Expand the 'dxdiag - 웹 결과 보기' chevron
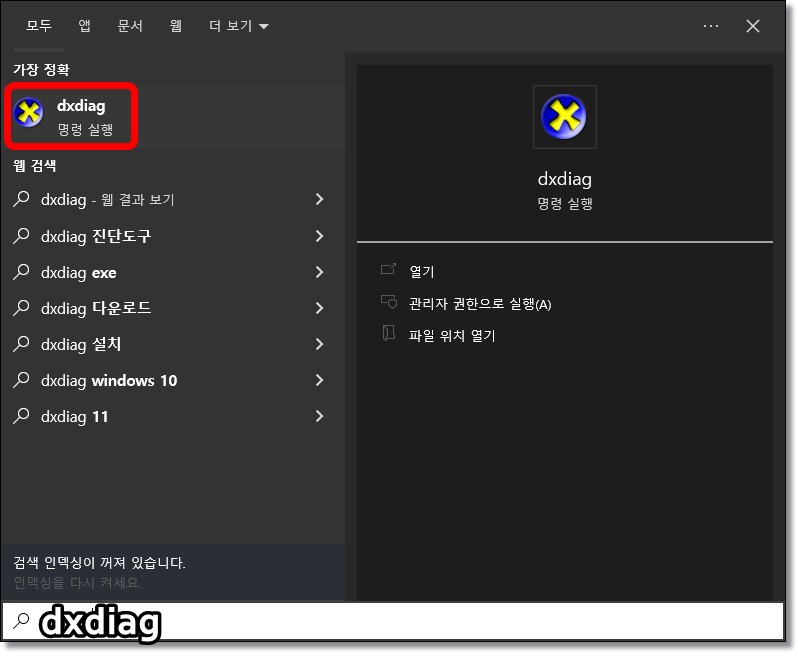 pos(320,199)
